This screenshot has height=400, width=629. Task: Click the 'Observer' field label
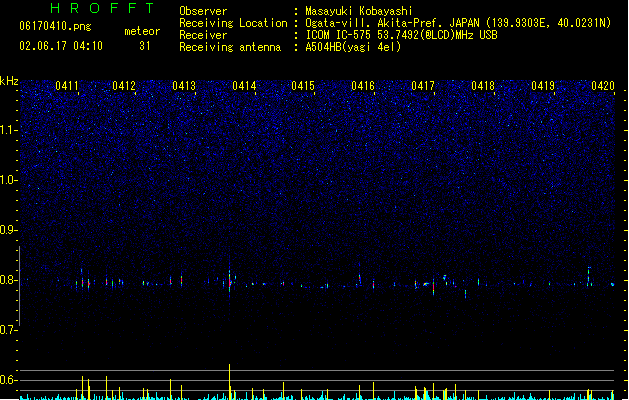[203, 11]
